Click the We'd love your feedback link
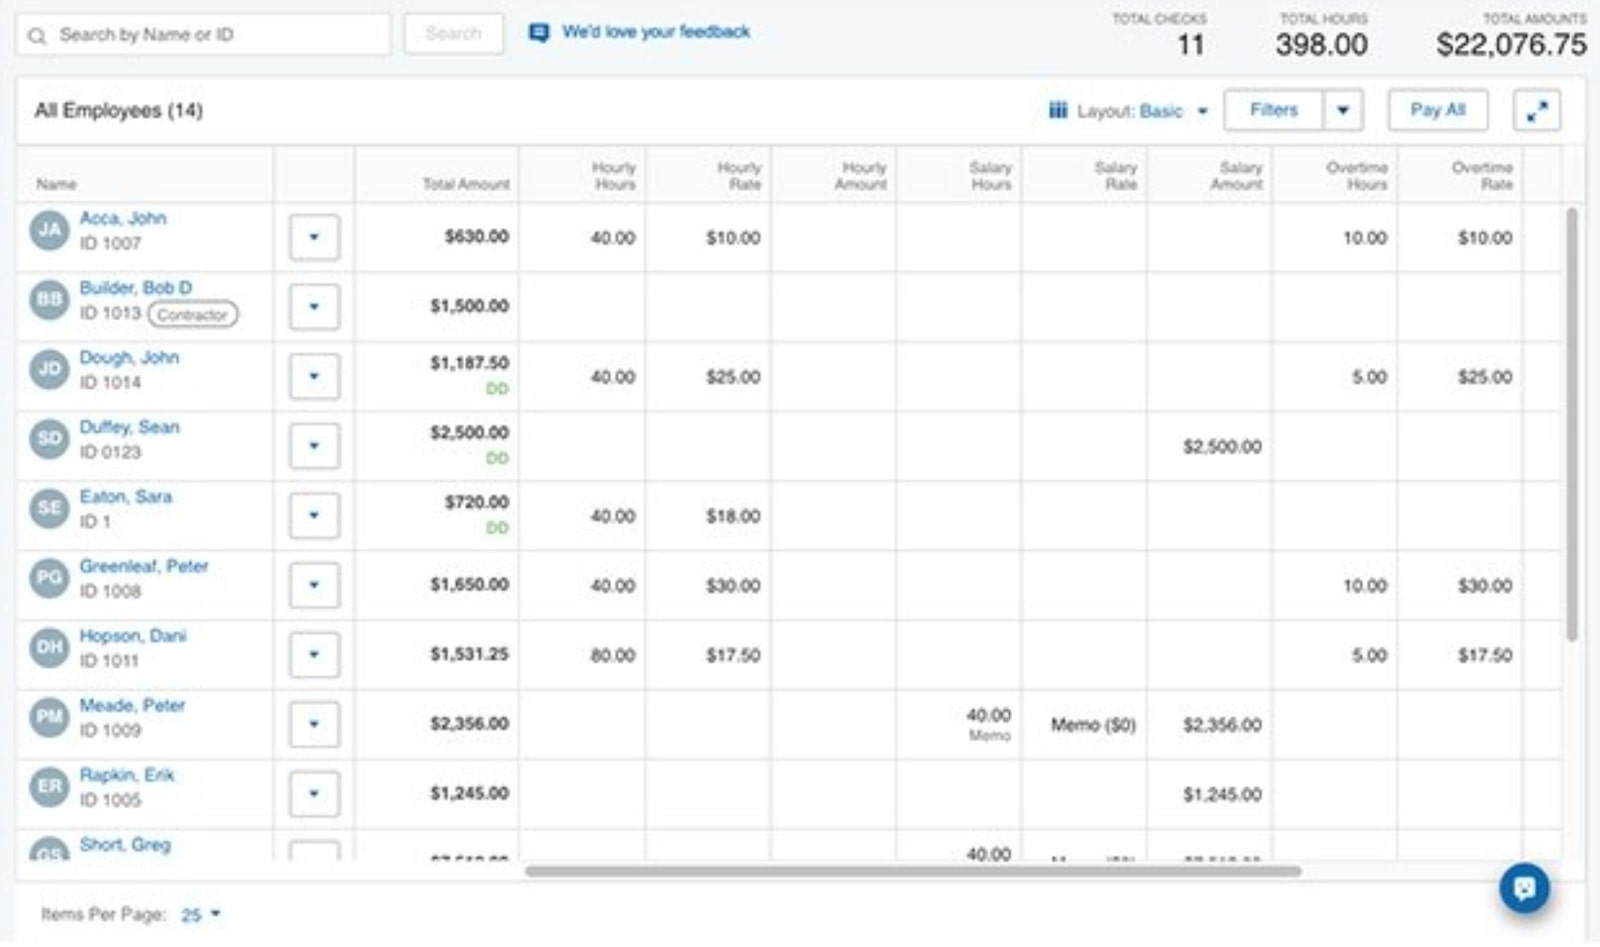This screenshot has width=1600, height=947. 656,32
